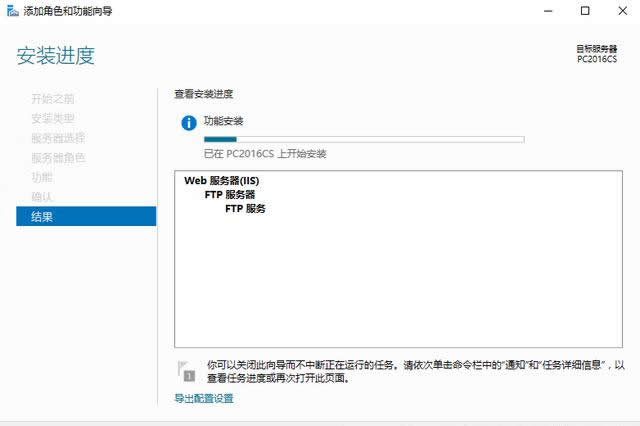This screenshot has width=640, height=426.
Task: Click the target server name PC2016CS
Action: click(597, 59)
